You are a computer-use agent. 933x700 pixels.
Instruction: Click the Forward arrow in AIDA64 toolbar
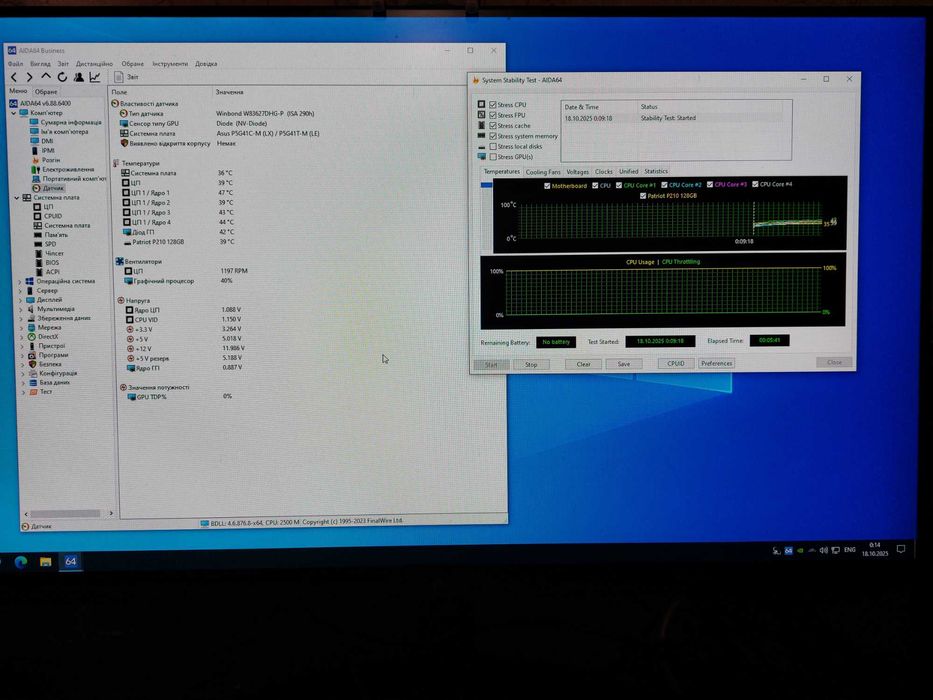click(30, 77)
